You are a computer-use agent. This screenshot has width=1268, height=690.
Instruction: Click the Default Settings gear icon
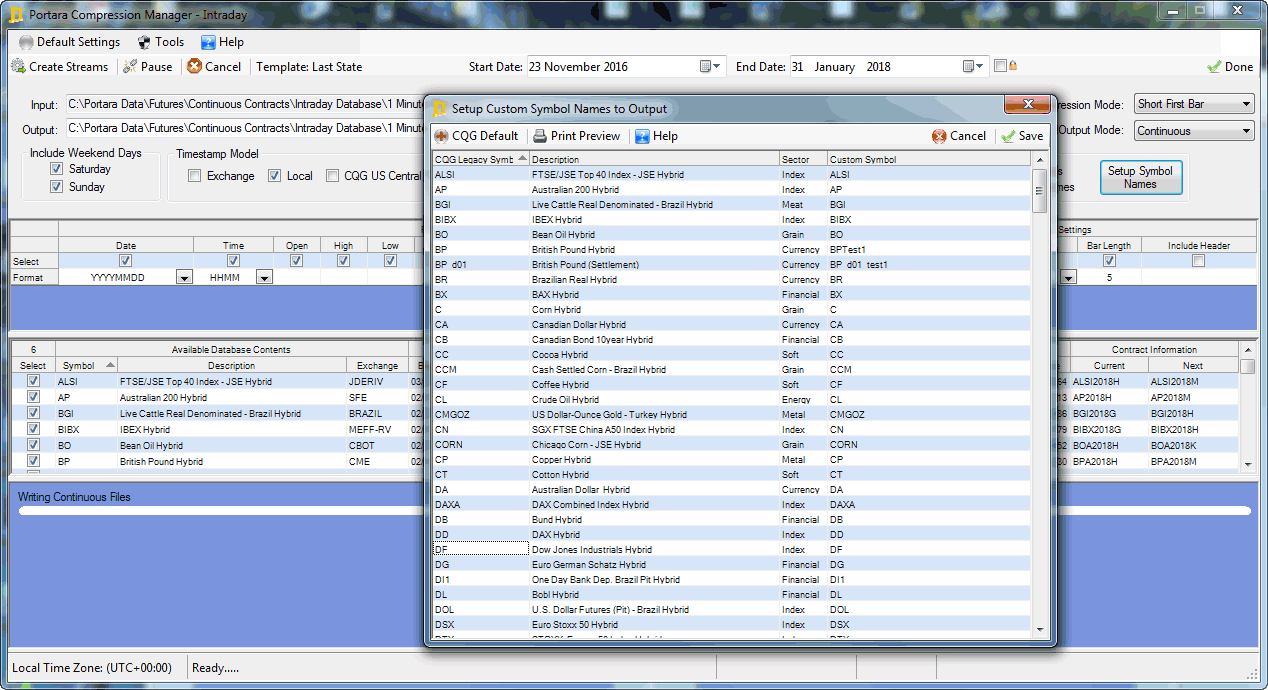pyautogui.click(x=26, y=42)
